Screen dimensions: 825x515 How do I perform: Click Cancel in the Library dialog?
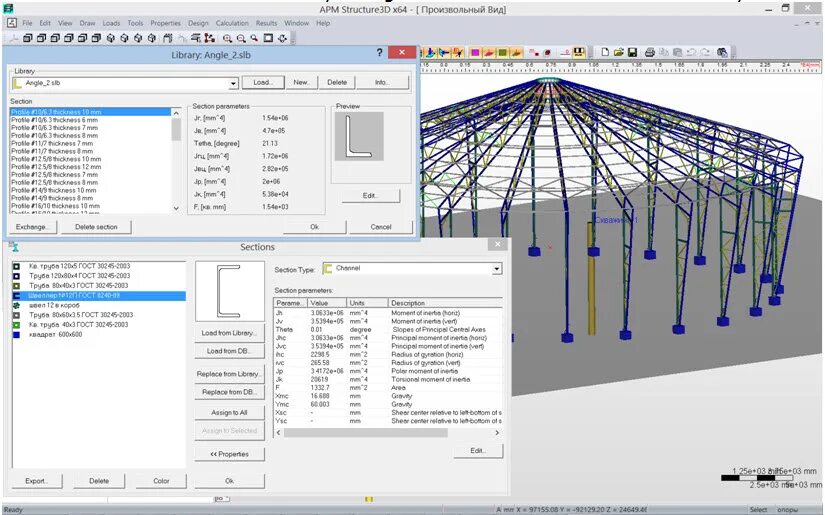381,227
